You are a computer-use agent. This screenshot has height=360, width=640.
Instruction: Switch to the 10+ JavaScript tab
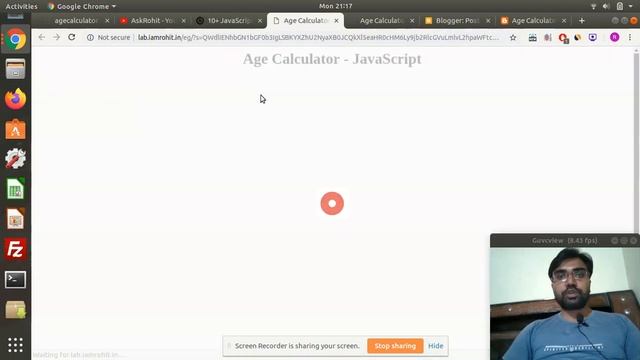tap(229, 20)
